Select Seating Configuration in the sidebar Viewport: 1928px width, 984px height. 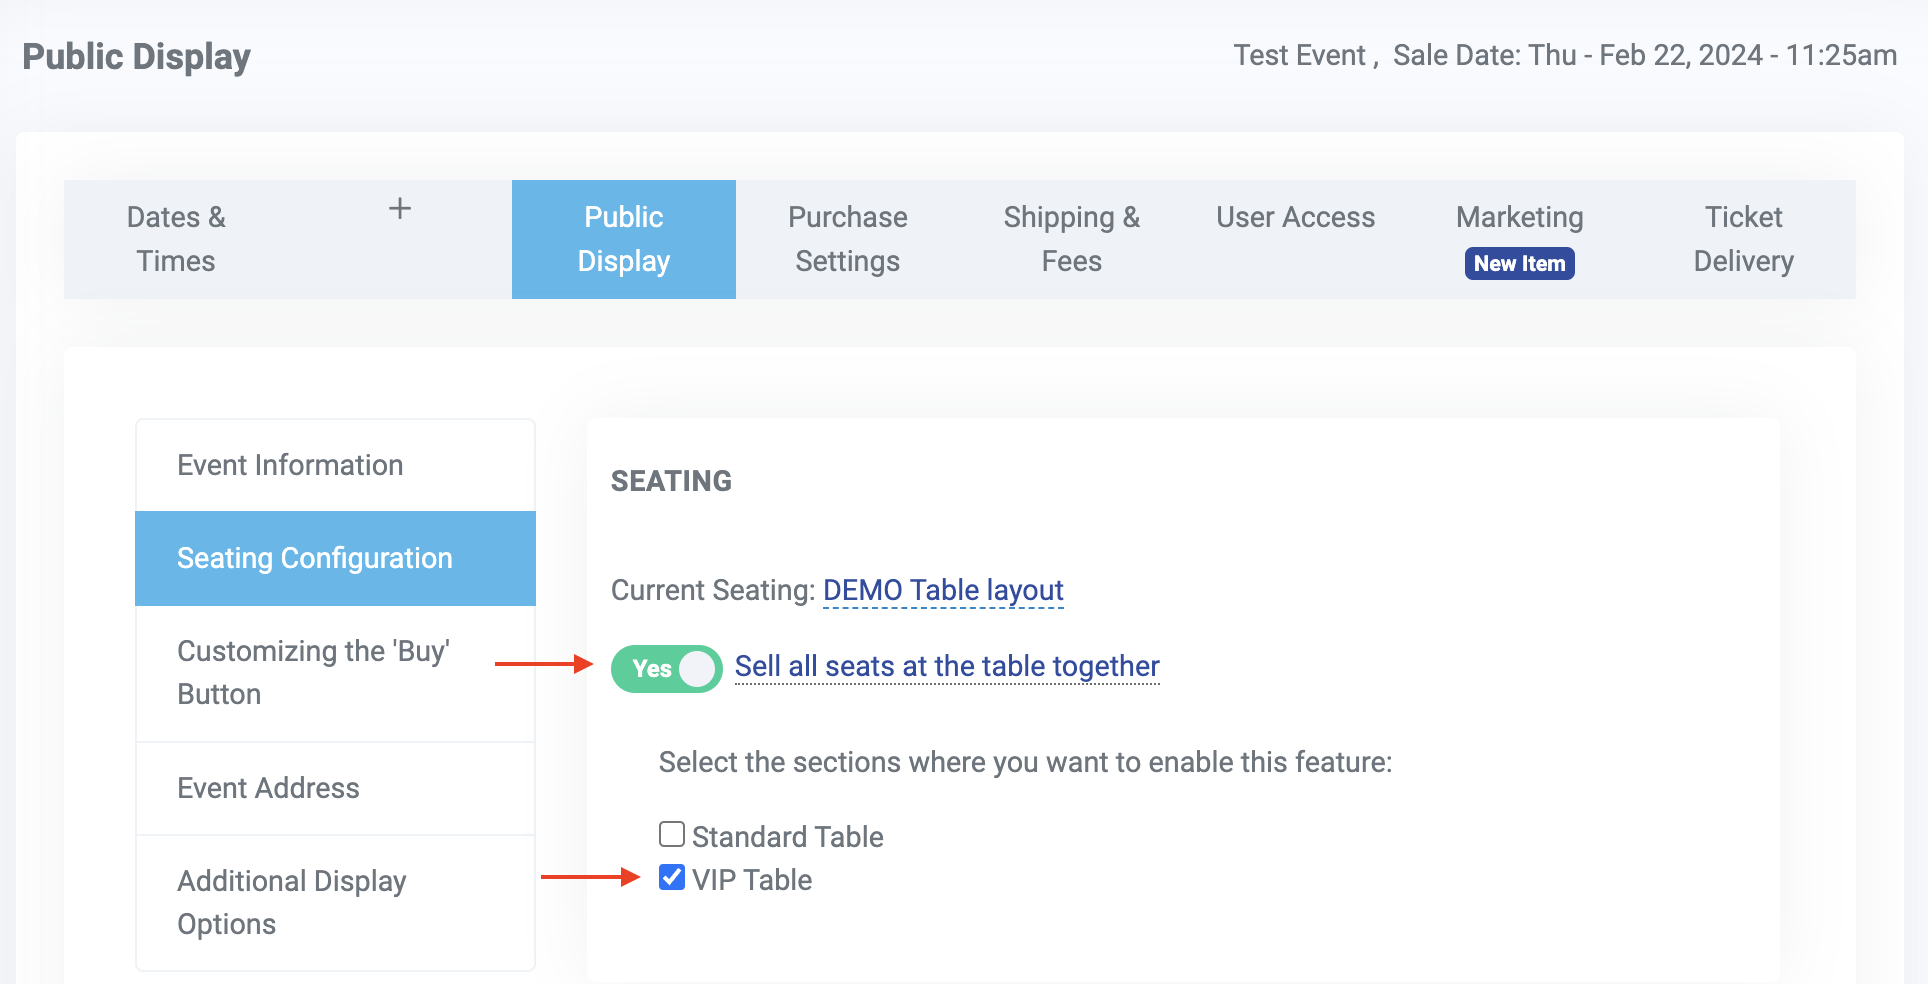coord(315,558)
